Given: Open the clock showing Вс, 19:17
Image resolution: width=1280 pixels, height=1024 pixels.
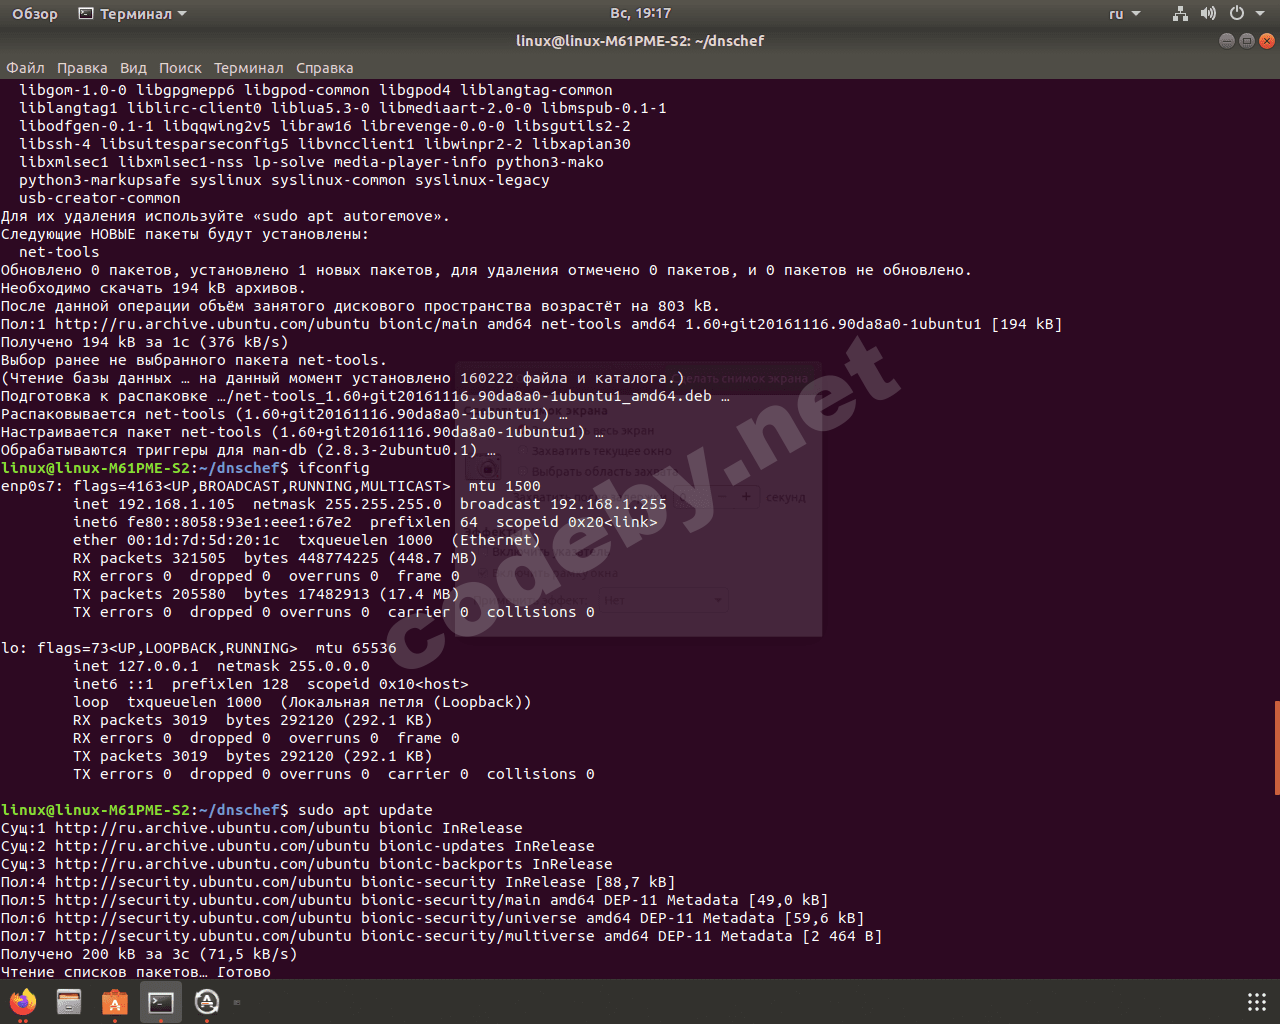Looking at the screenshot, I should 640,14.
